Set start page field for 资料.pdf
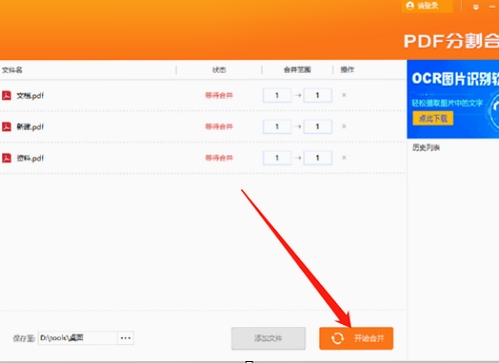The image size is (499, 363). pos(277,158)
